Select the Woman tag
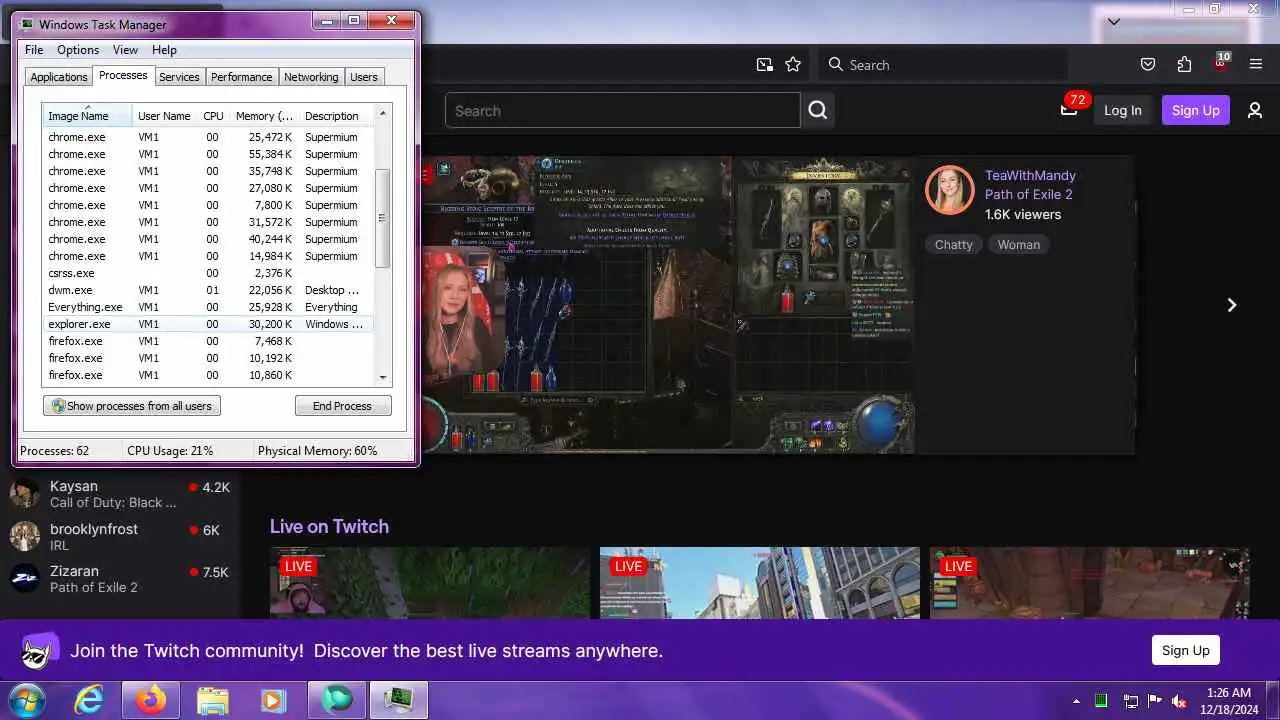Screen dimensions: 1280x720 click(1019, 244)
